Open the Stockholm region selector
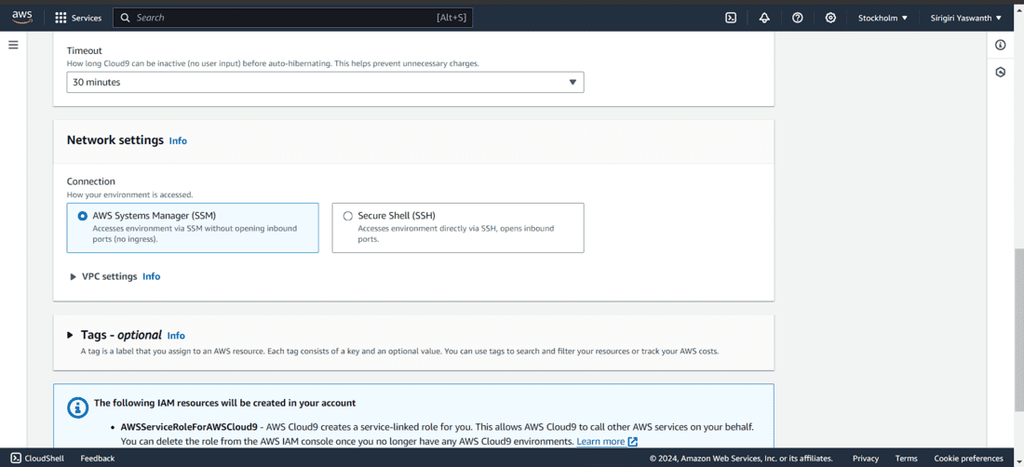 [882, 18]
